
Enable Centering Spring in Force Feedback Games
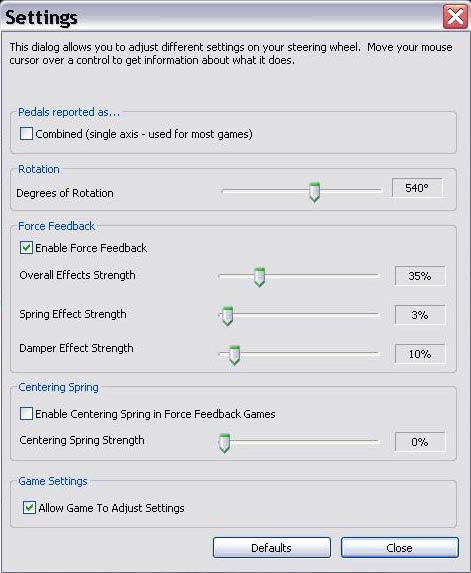point(26,414)
